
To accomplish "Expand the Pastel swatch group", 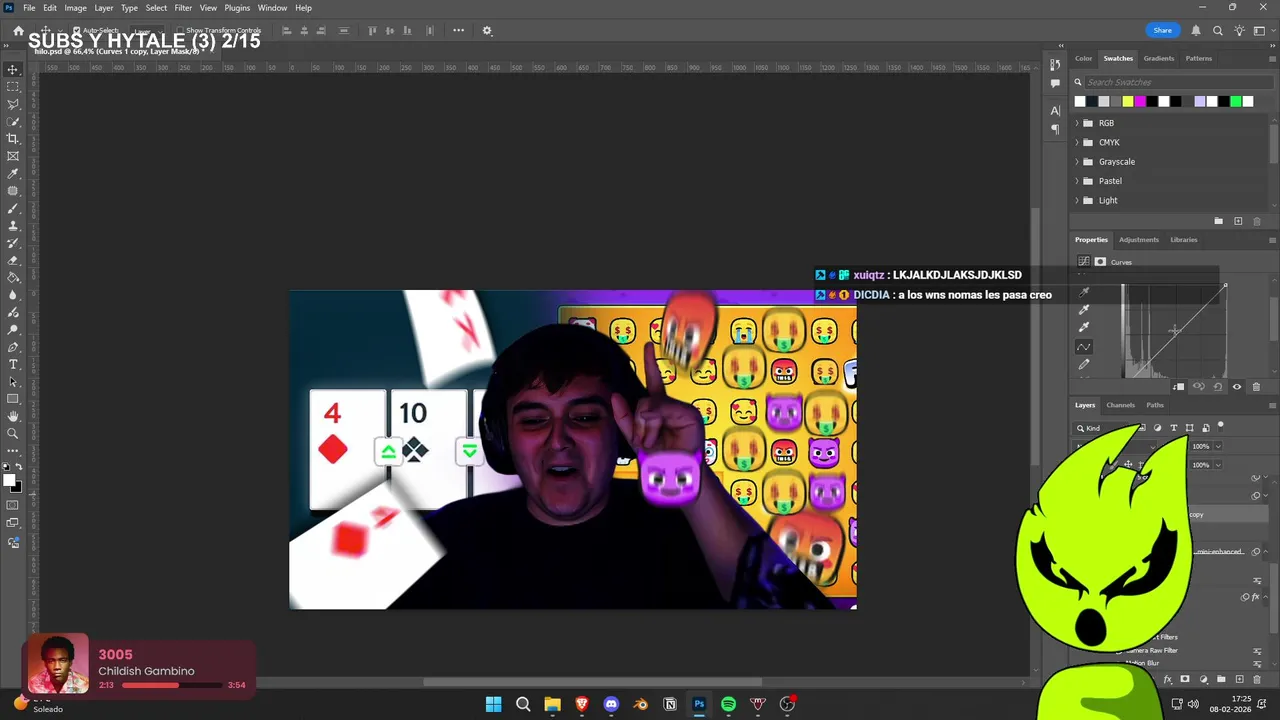I will [1077, 181].
